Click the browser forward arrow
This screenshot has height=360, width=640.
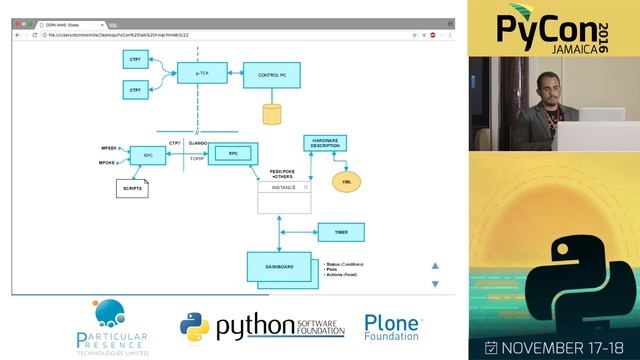pyautogui.click(x=26, y=35)
